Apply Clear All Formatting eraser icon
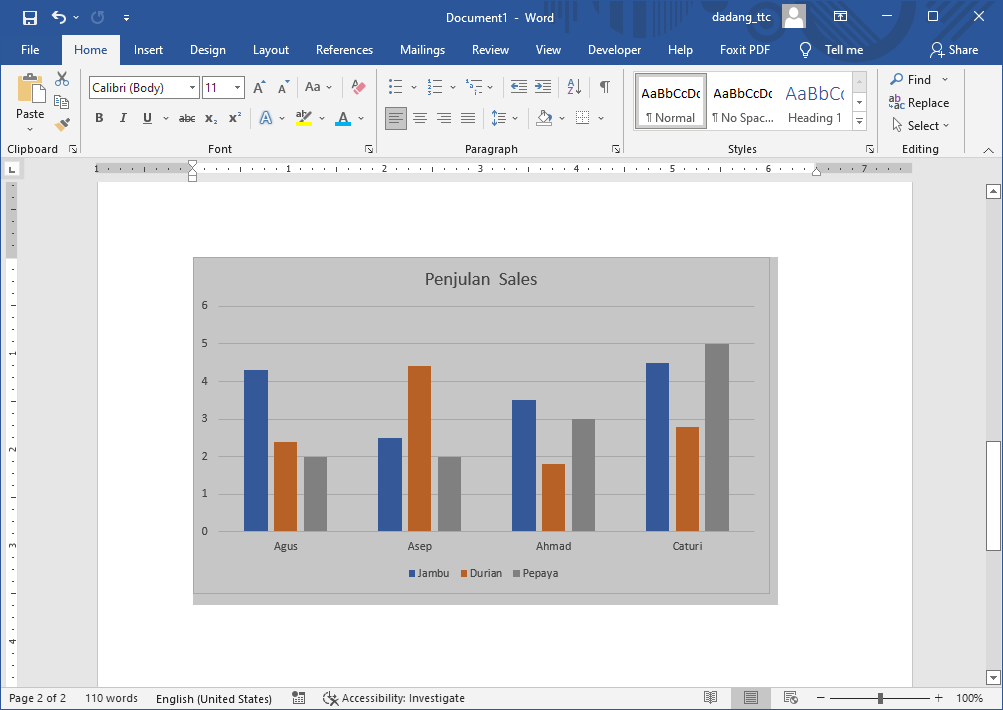Screen dimensions: 1003x710 (359, 88)
